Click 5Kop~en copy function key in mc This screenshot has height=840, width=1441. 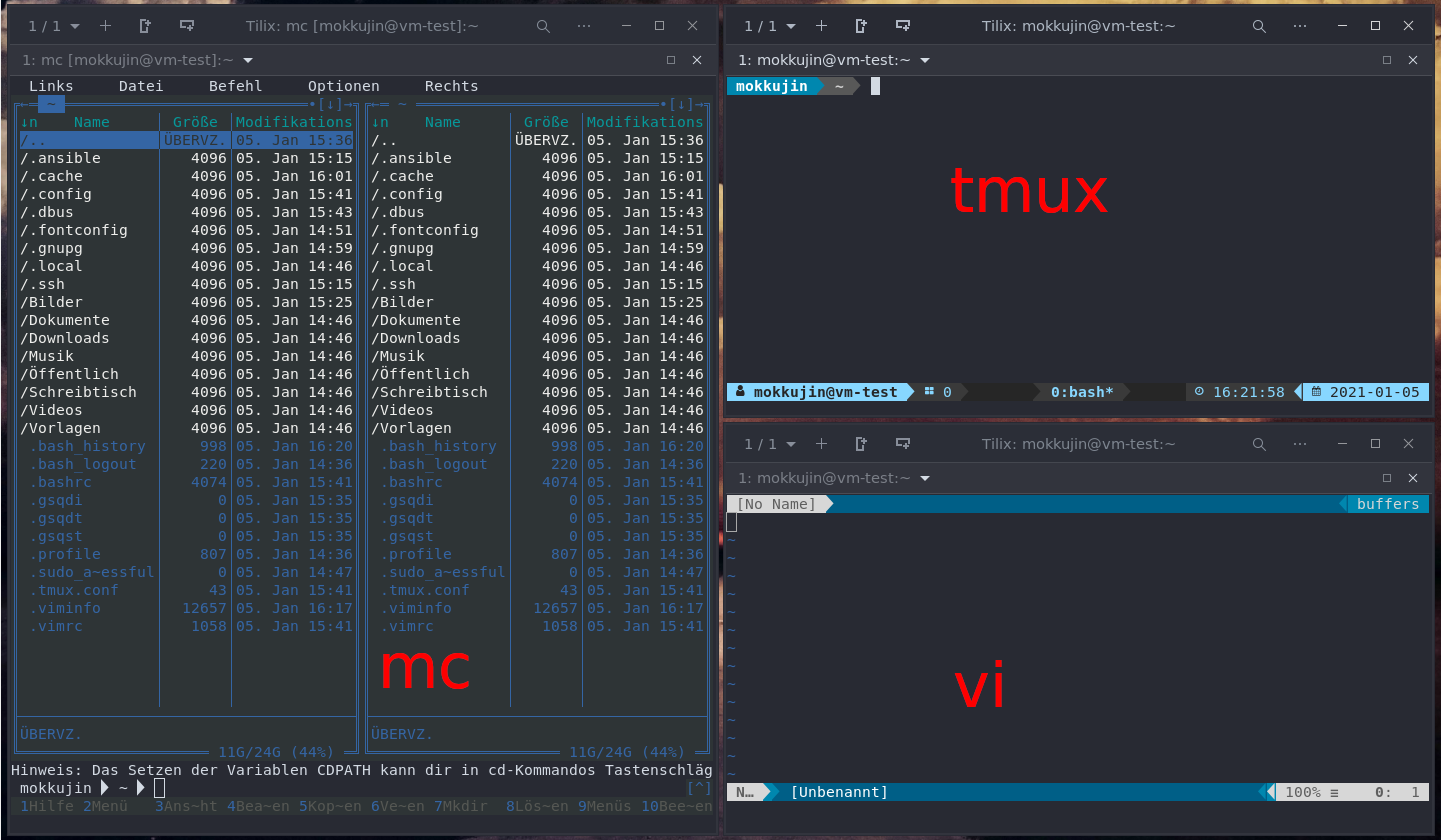pos(330,806)
